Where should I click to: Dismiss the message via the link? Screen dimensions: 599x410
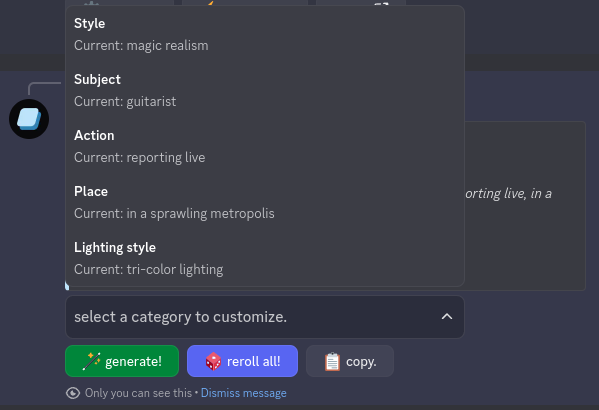click(x=243, y=393)
